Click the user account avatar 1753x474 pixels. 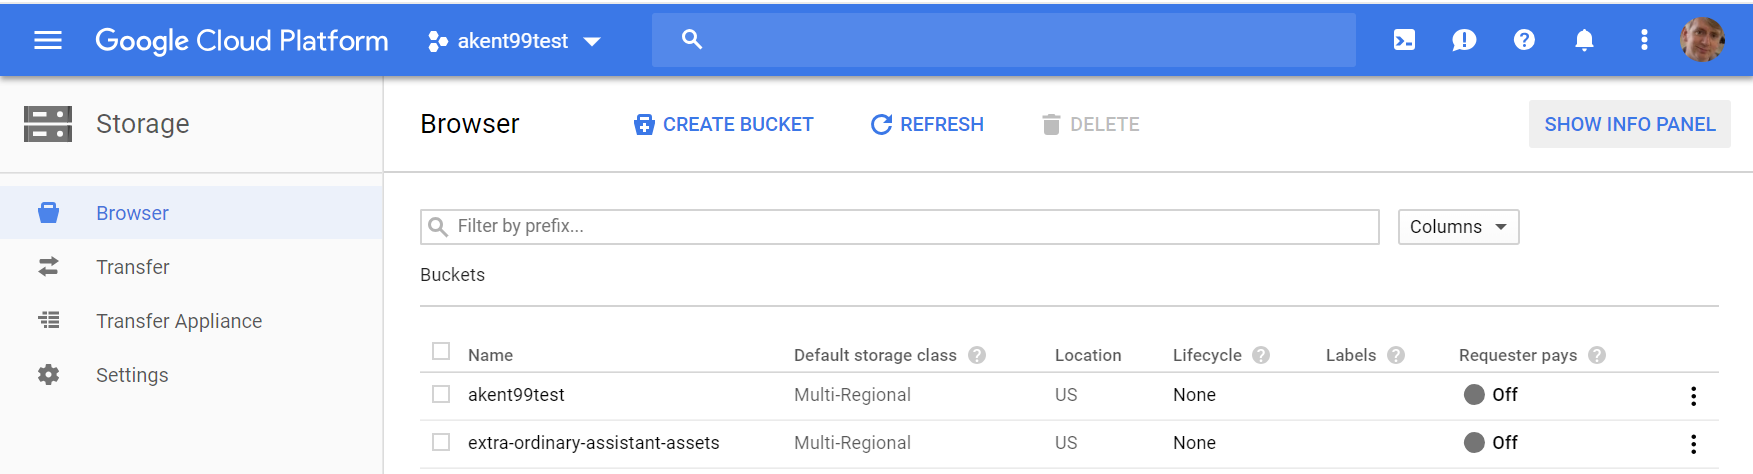(1702, 40)
